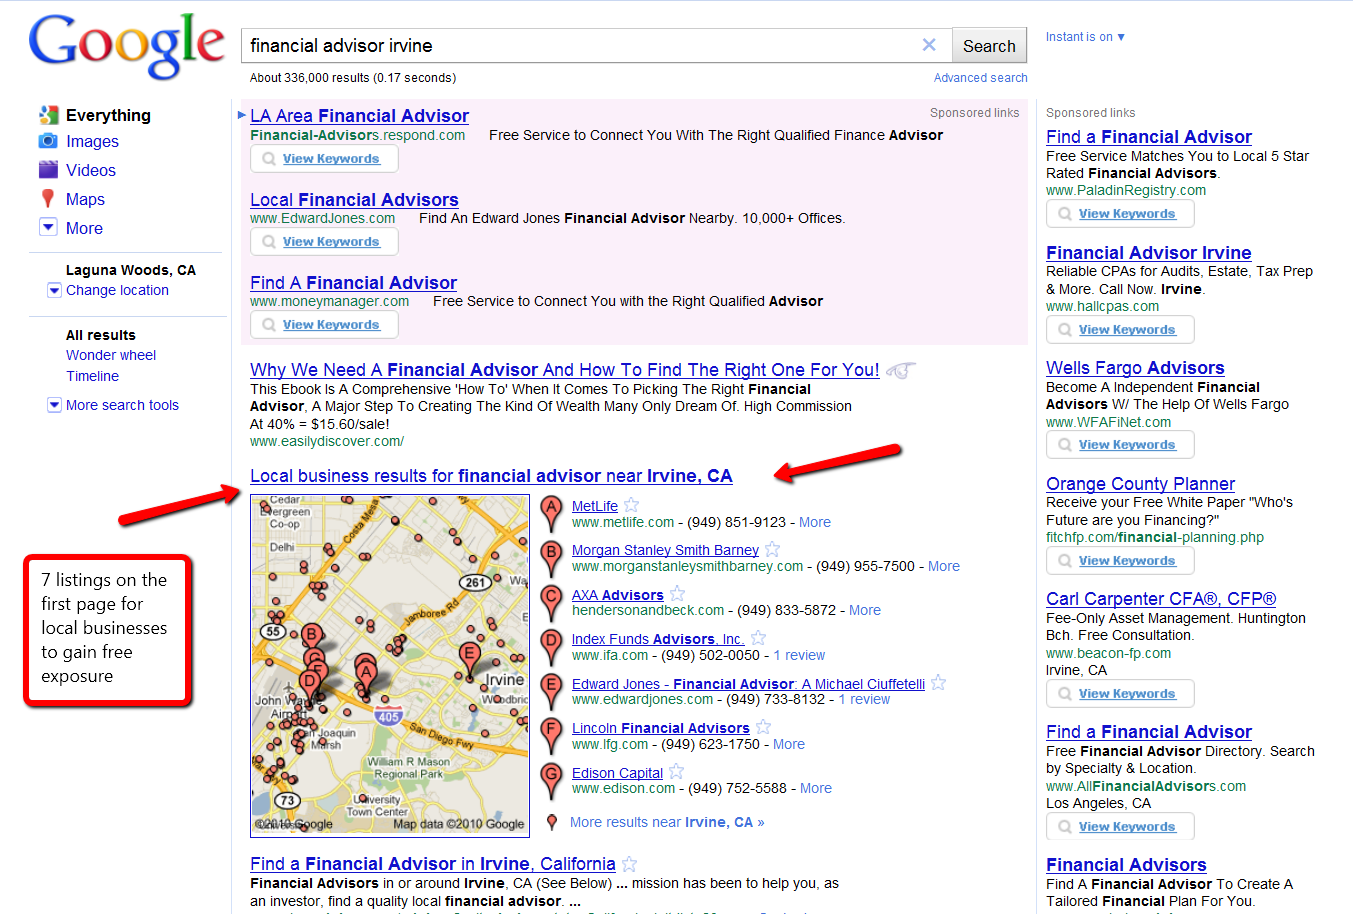Select Everything search category
This screenshot has width=1353, height=914.
coord(108,115)
